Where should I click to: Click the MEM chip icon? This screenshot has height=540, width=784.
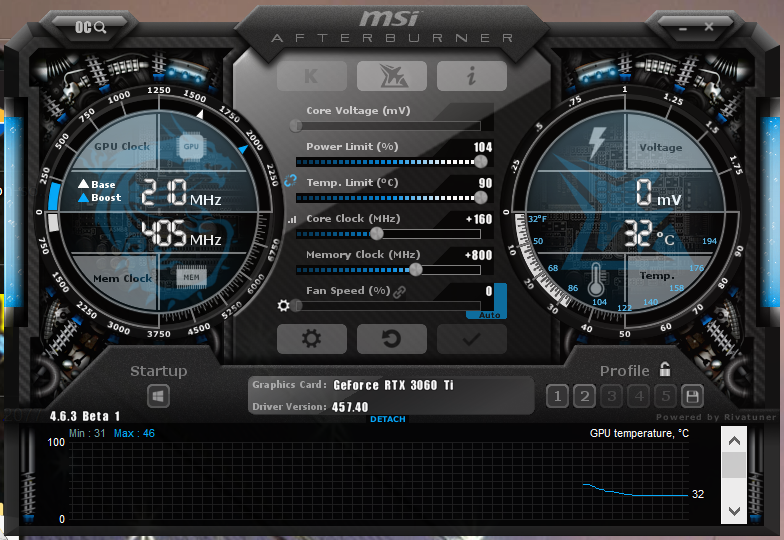pos(192,277)
